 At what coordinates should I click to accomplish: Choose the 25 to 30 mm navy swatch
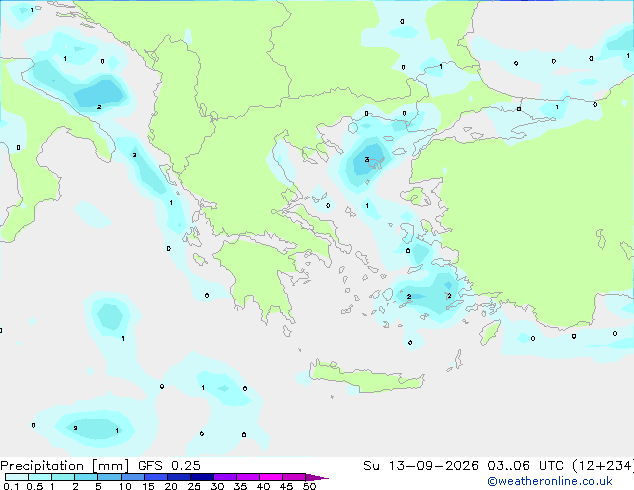tap(201, 477)
